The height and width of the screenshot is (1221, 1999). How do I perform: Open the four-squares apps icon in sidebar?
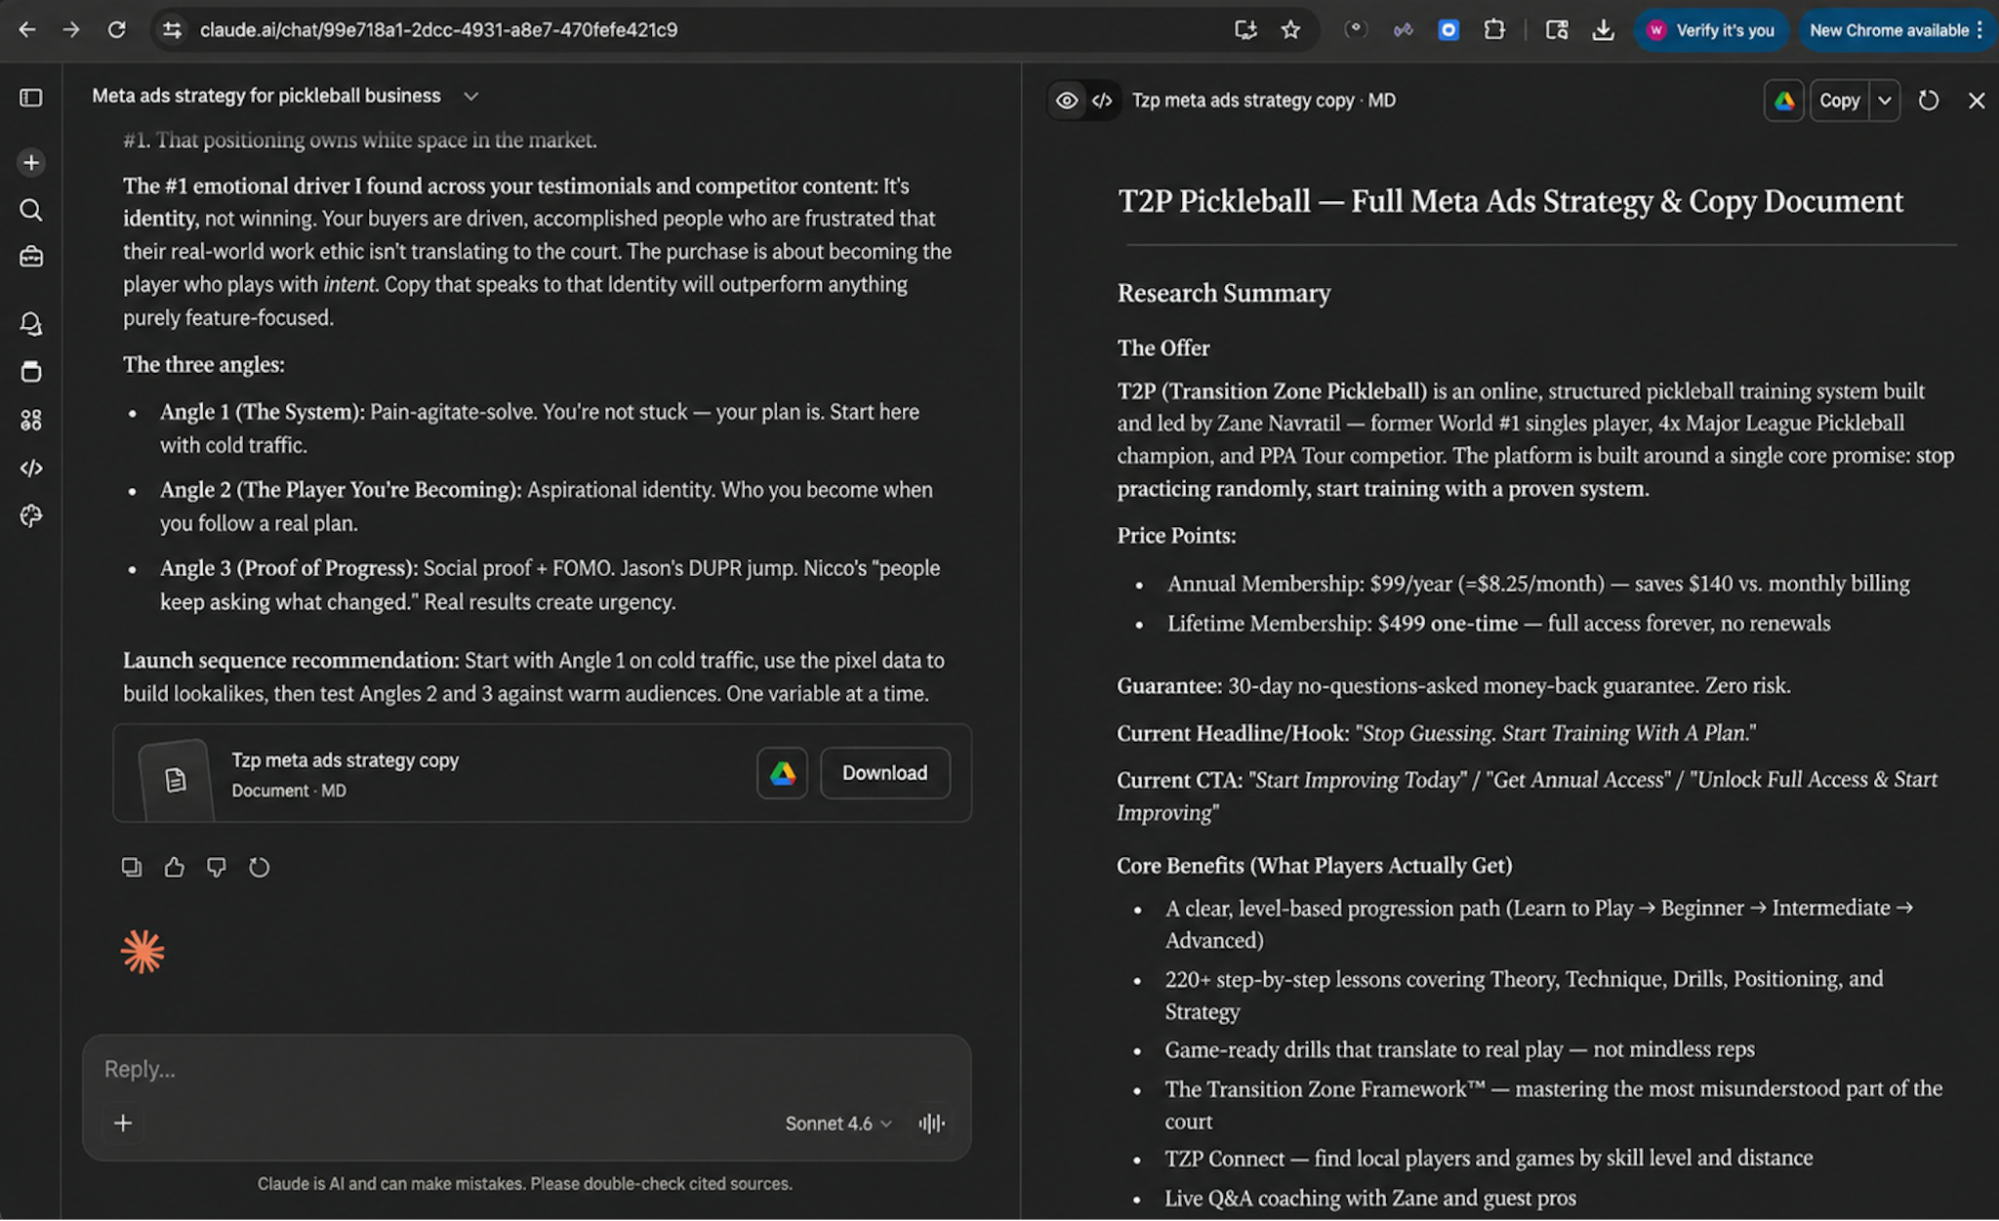point(31,420)
